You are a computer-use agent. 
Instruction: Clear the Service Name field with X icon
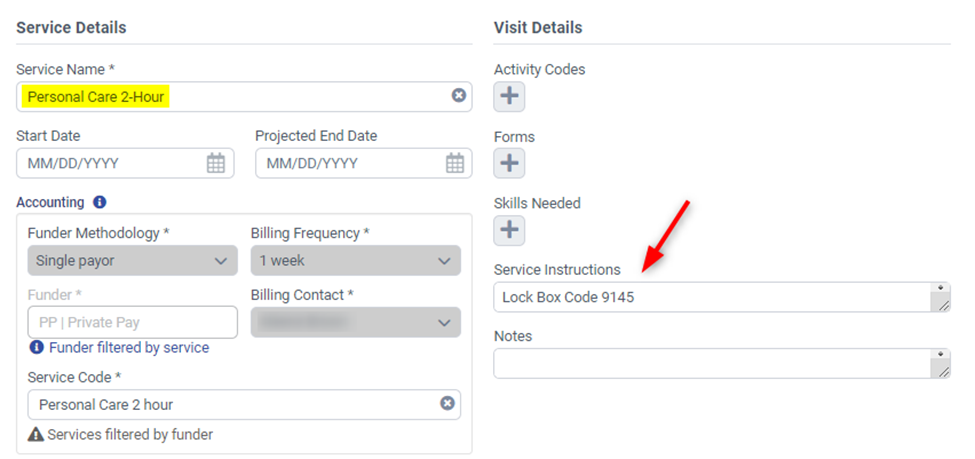tap(458, 96)
